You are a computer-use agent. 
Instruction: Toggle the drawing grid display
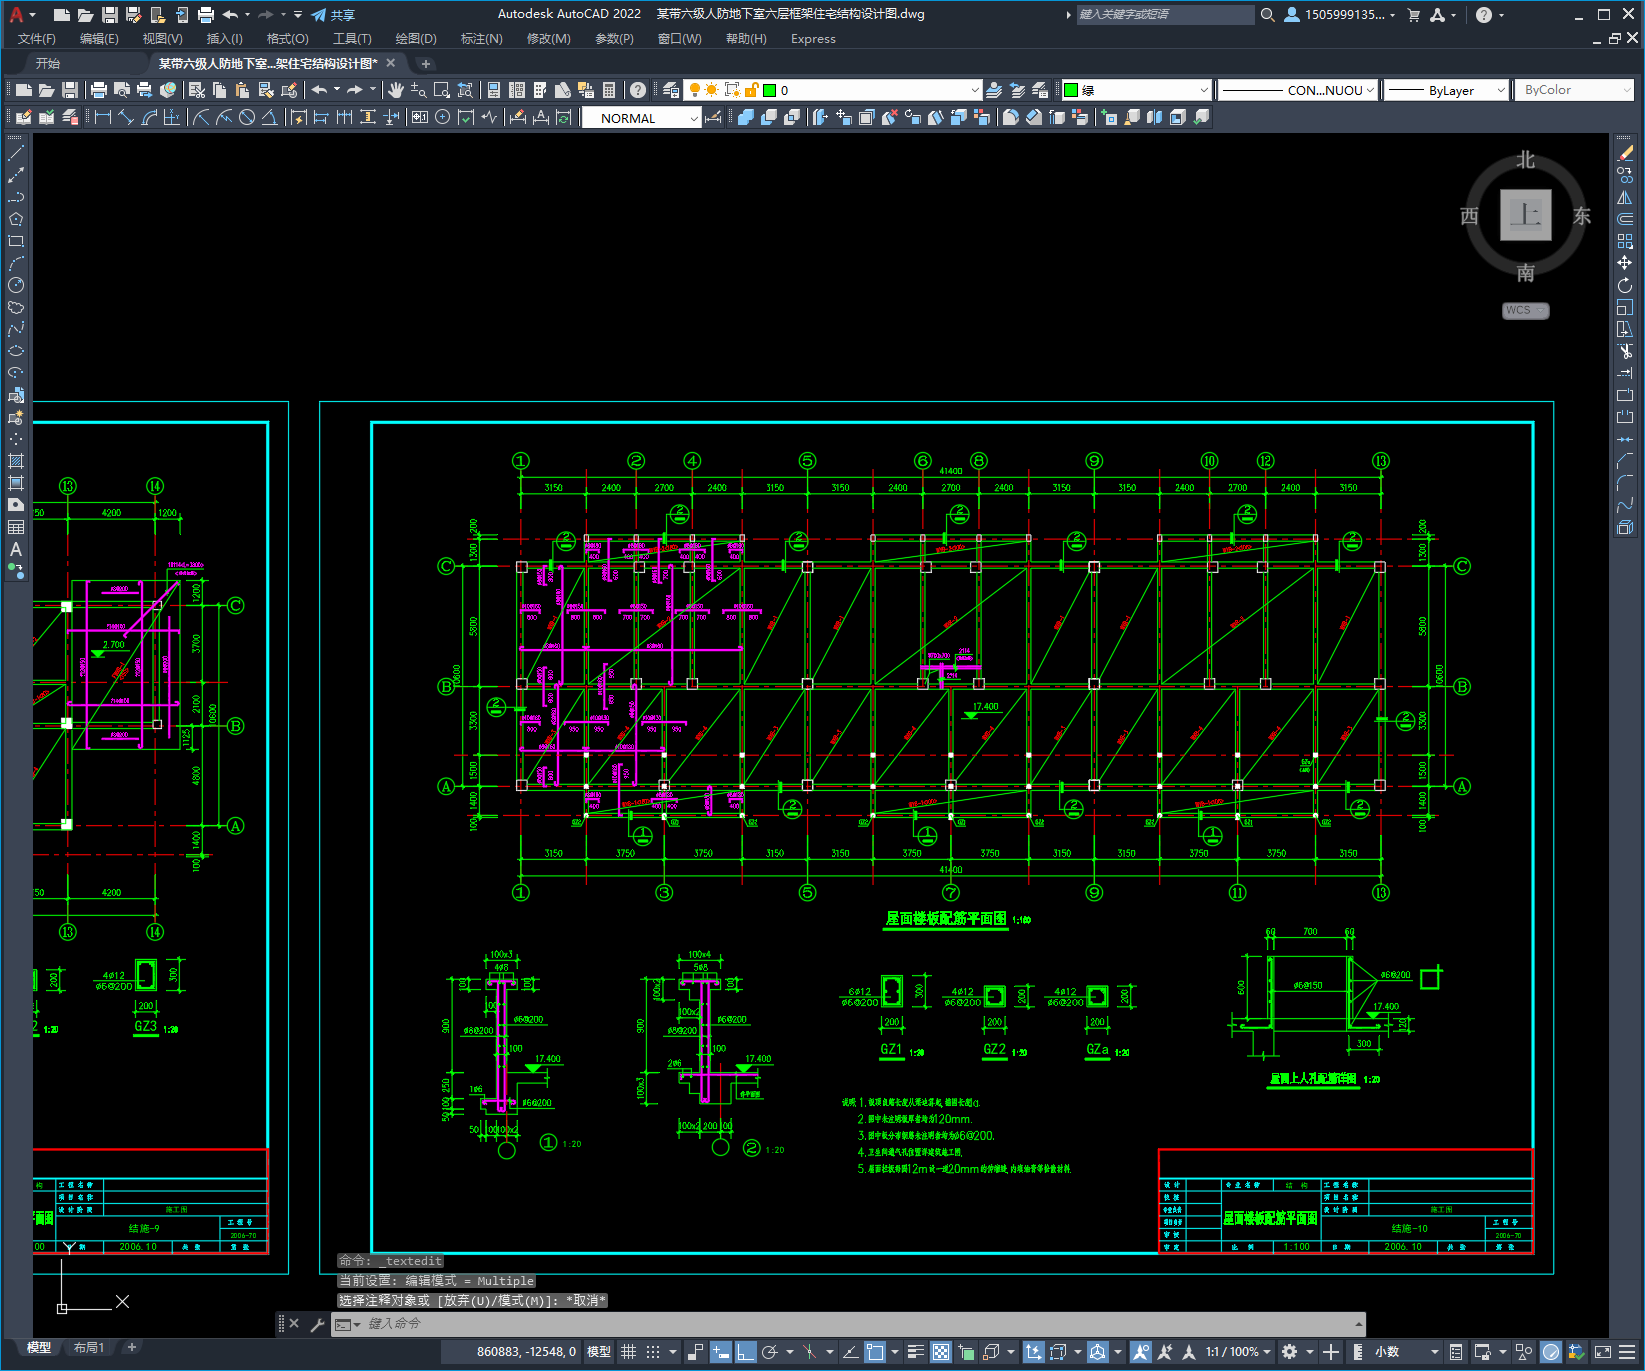click(628, 1352)
